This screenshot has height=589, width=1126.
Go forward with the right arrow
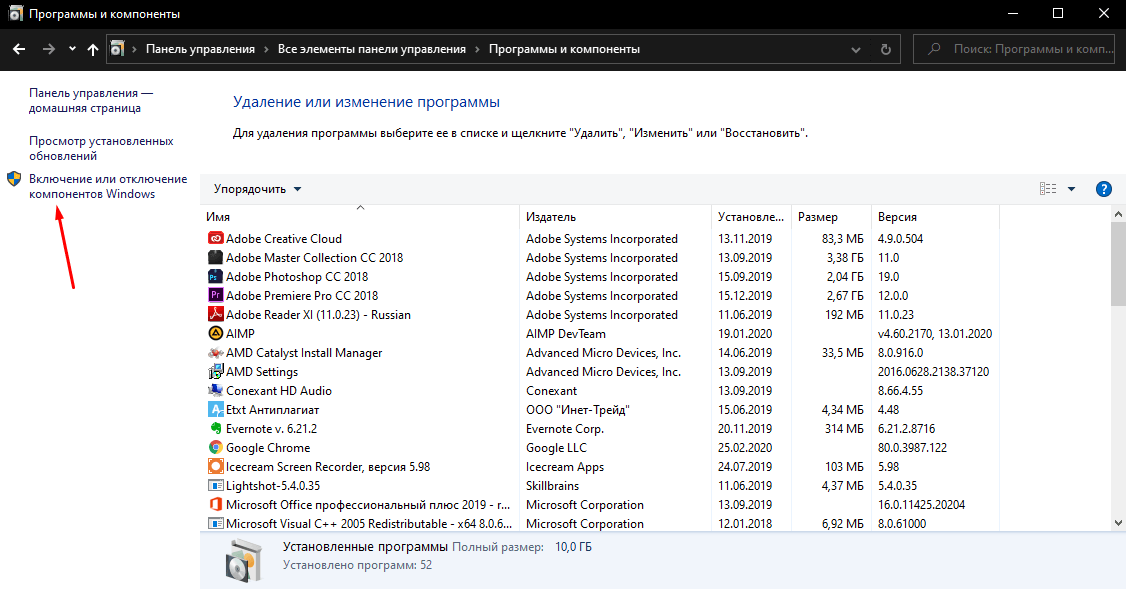[x=48, y=49]
